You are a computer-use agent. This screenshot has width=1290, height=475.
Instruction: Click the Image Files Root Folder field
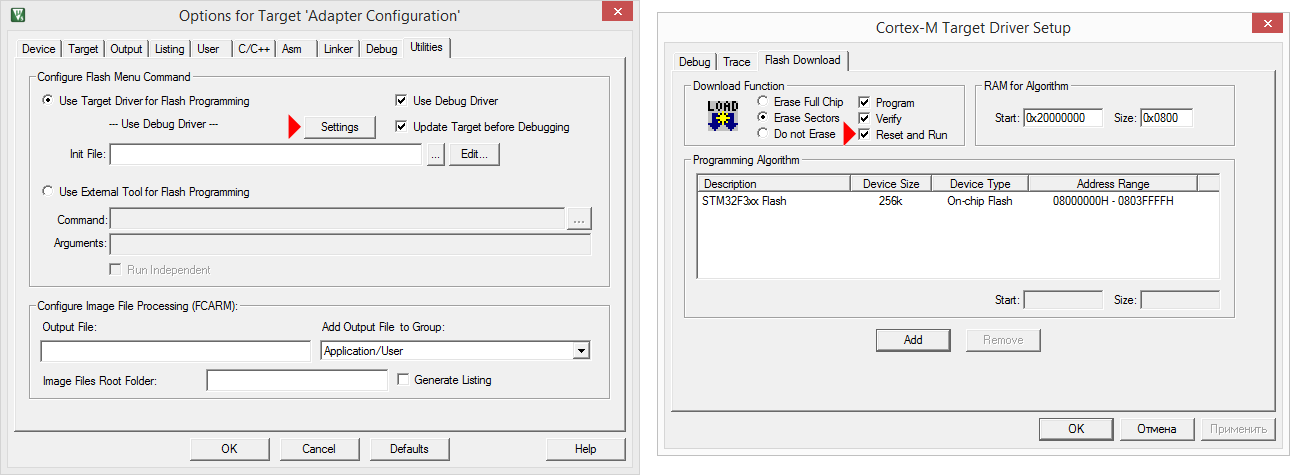297,380
